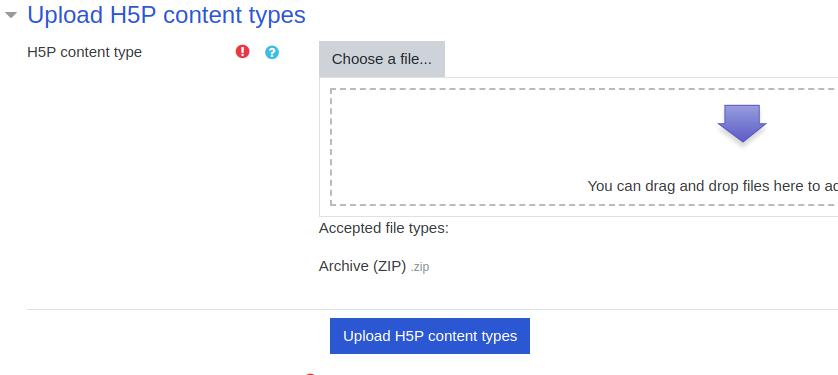Click the Choose a file... button
838x375 pixels.
coord(382,59)
